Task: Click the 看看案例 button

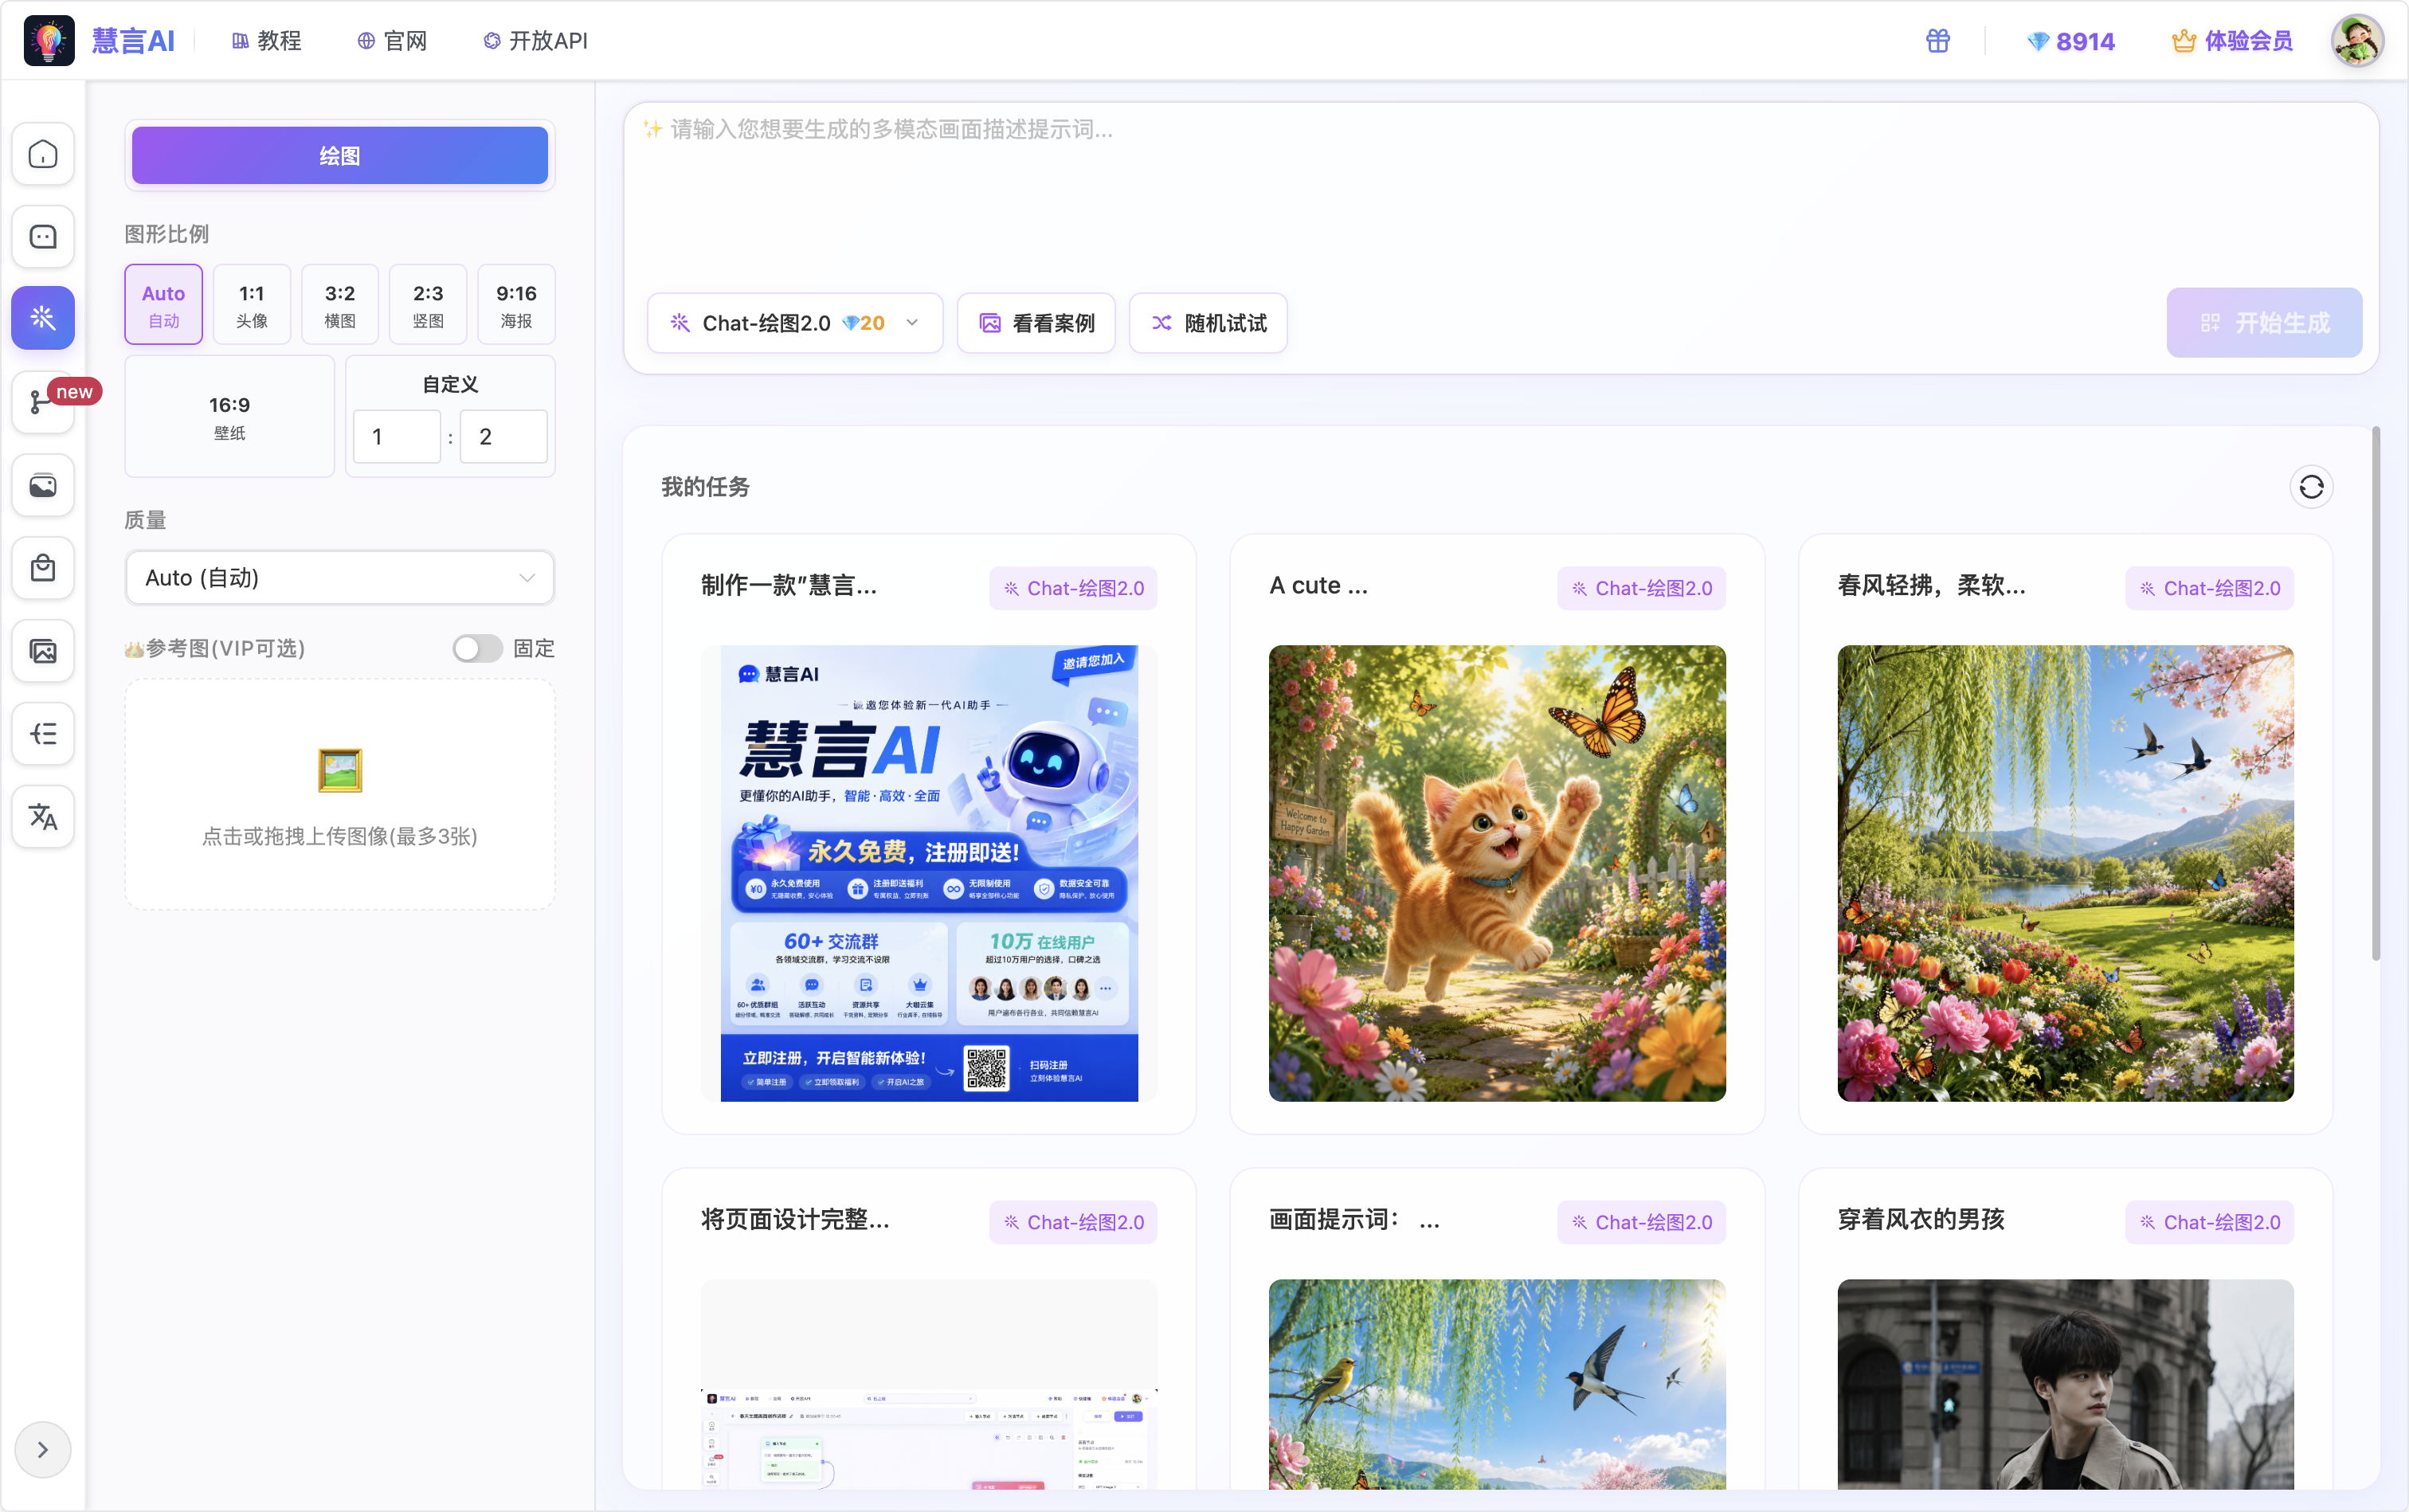Action: point(1036,323)
